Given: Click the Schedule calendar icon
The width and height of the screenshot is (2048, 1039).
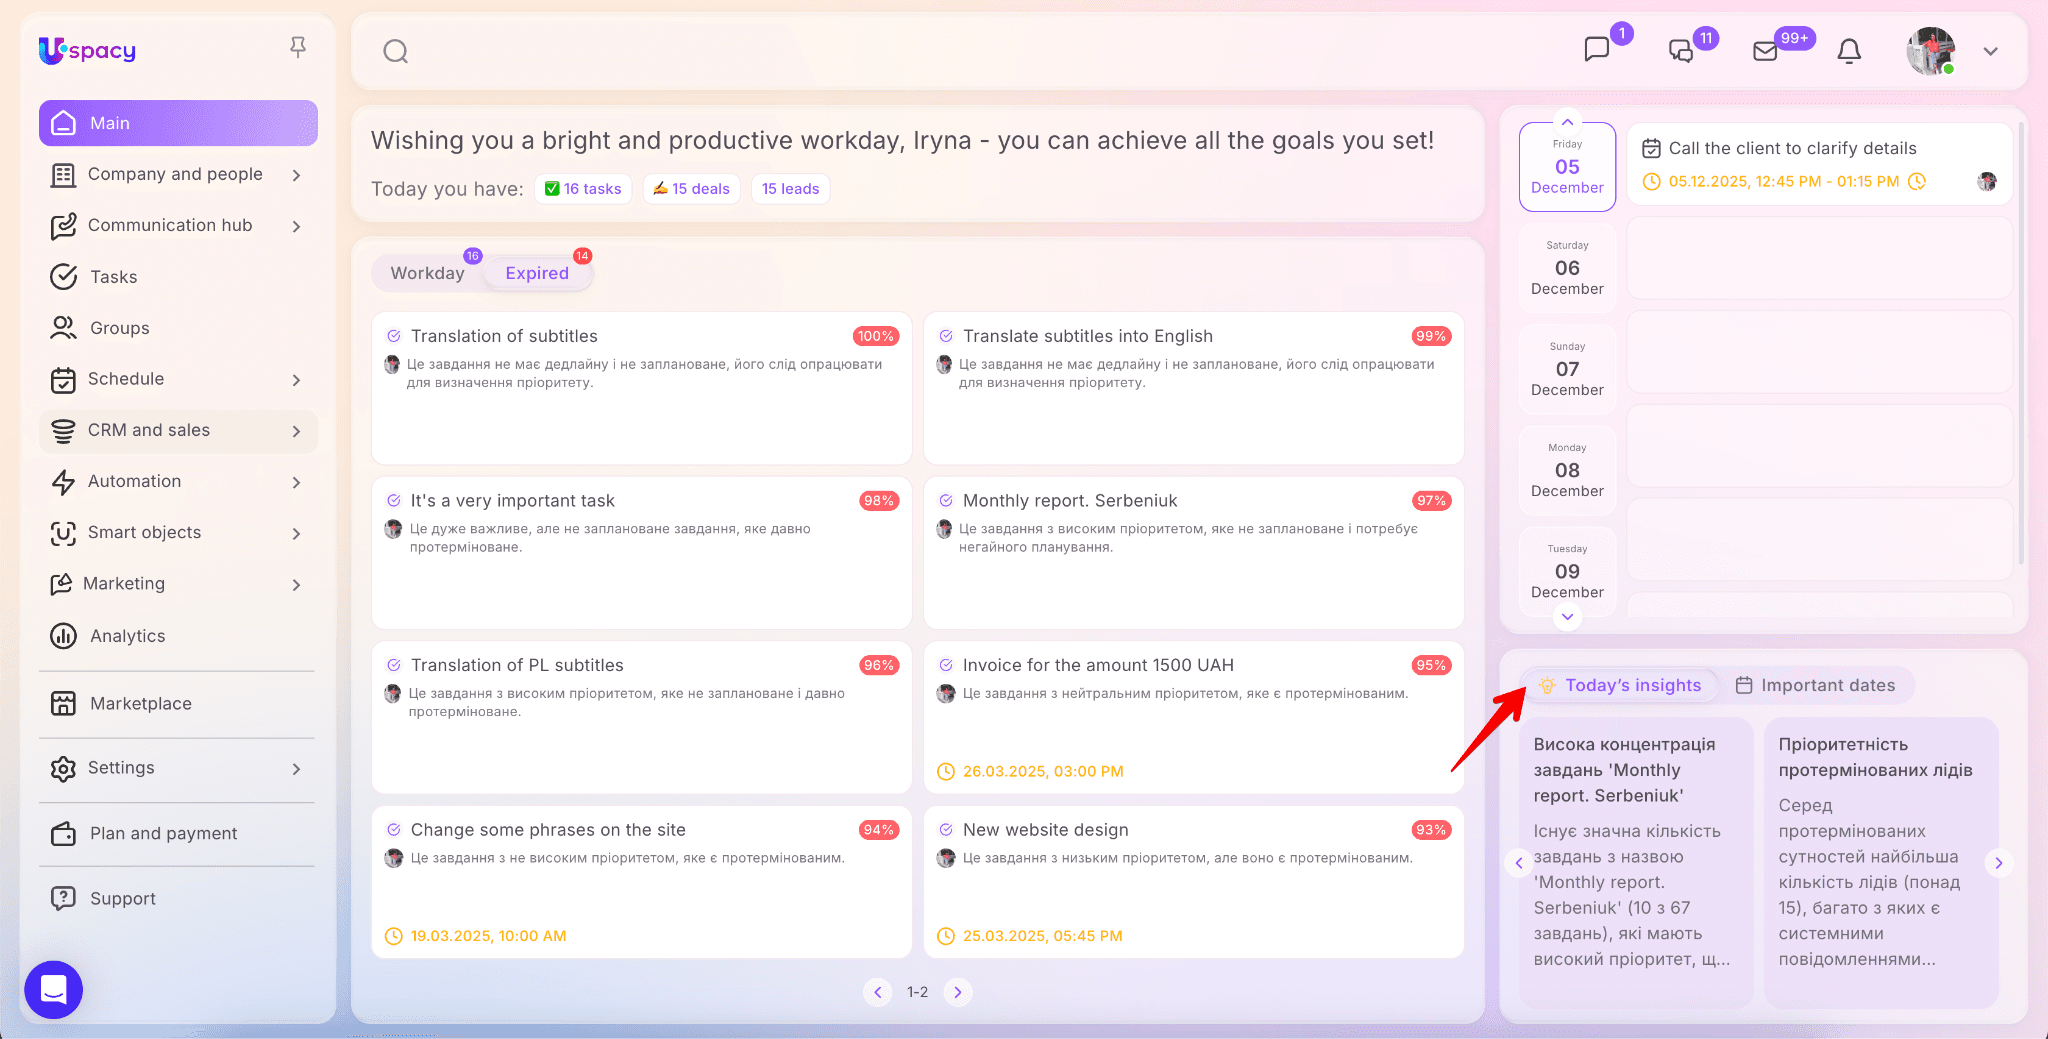Looking at the screenshot, I should coord(63,380).
